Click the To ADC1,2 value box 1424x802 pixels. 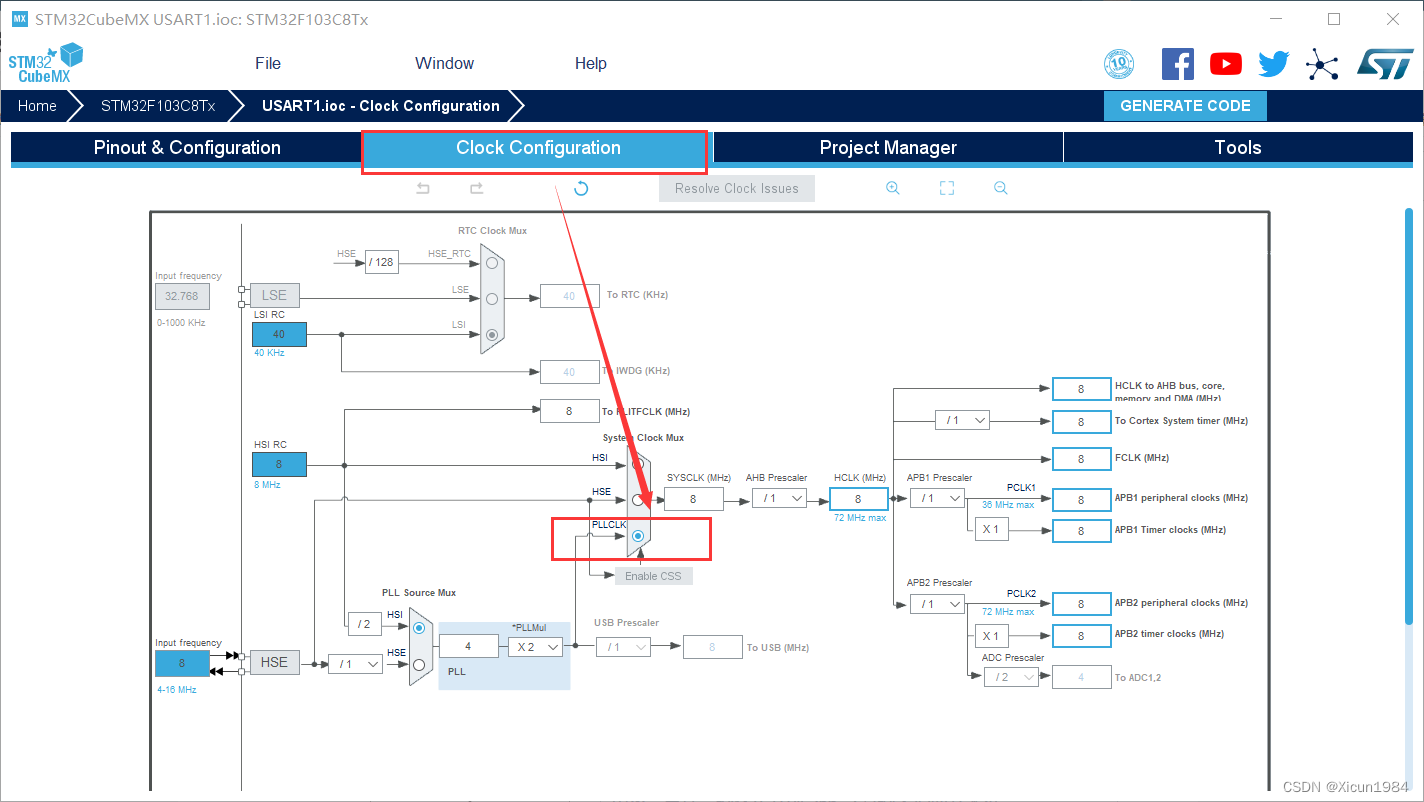tap(1081, 677)
